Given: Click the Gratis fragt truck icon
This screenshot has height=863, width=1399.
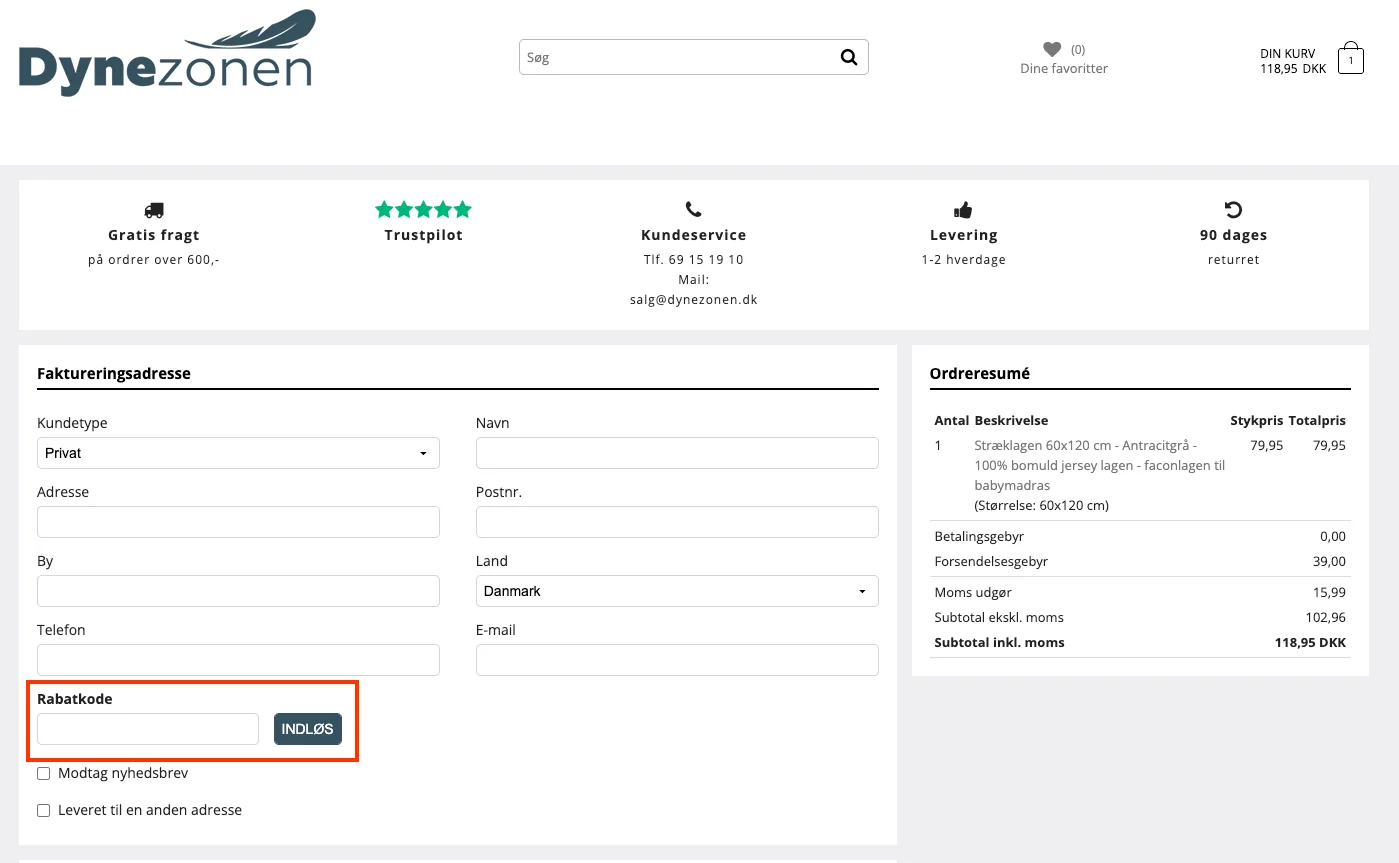Looking at the screenshot, I should [x=153, y=210].
